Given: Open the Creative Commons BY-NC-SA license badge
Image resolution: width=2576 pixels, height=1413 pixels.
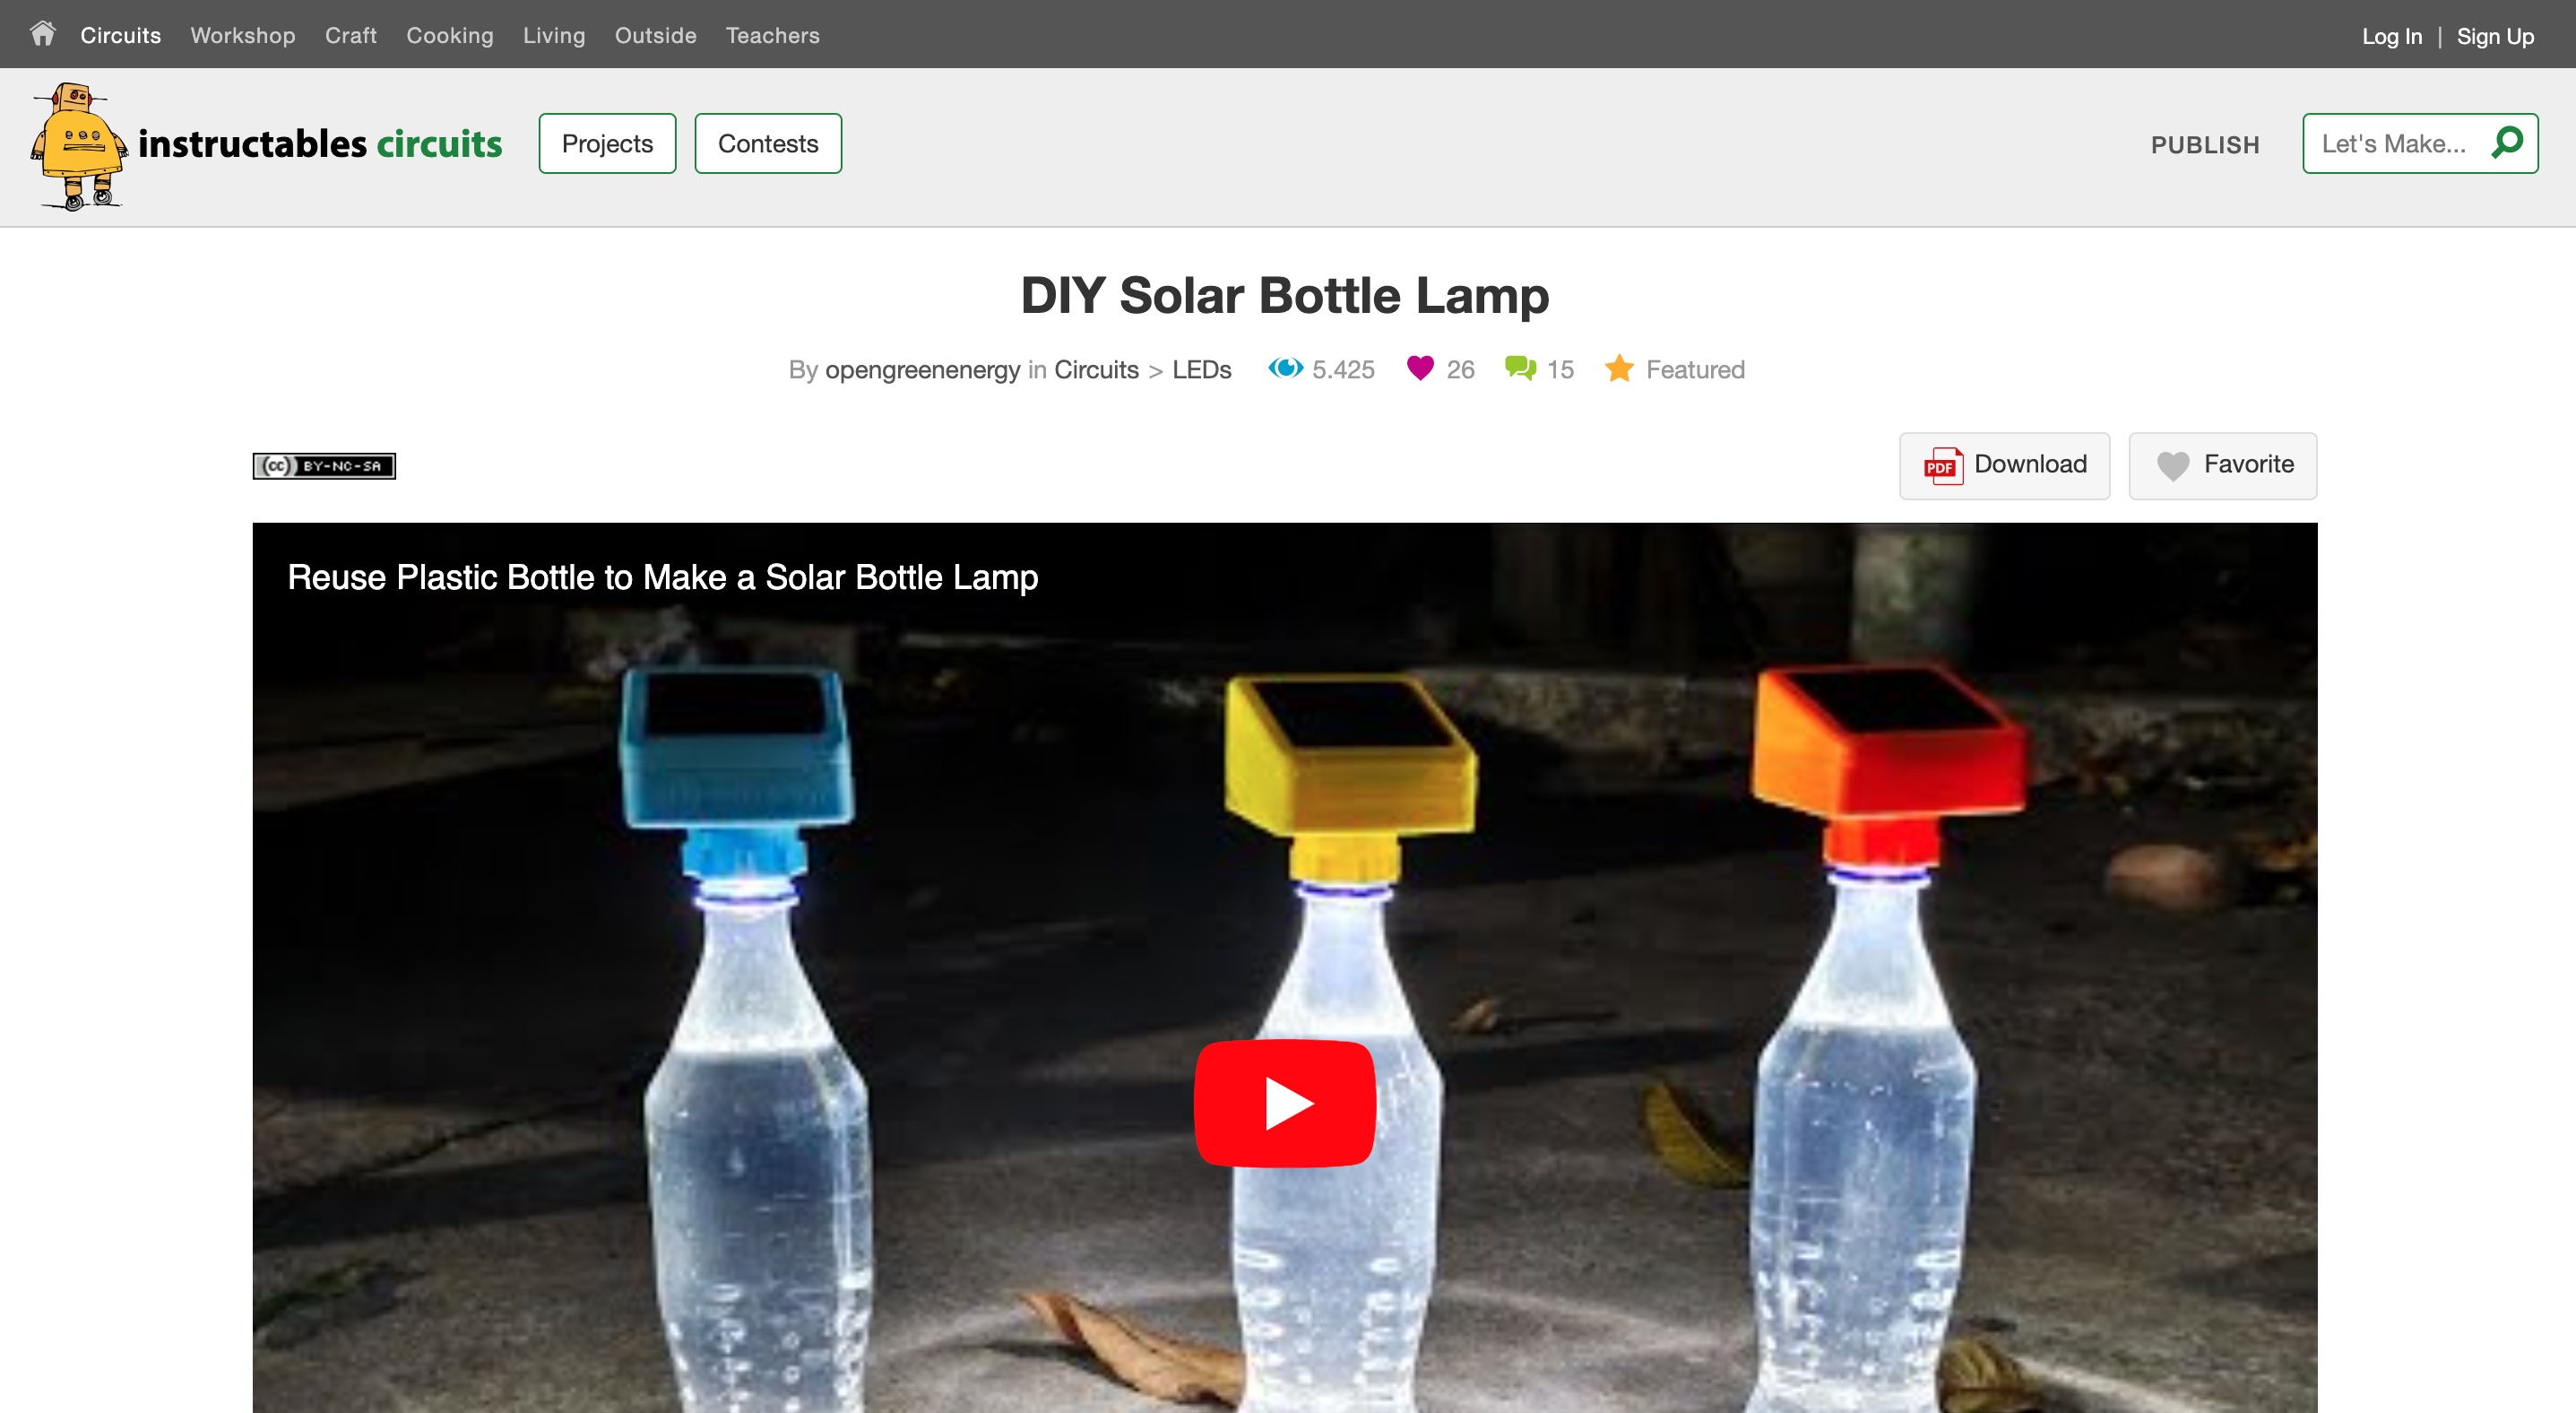Looking at the screenshot, I should pos(324,466).
